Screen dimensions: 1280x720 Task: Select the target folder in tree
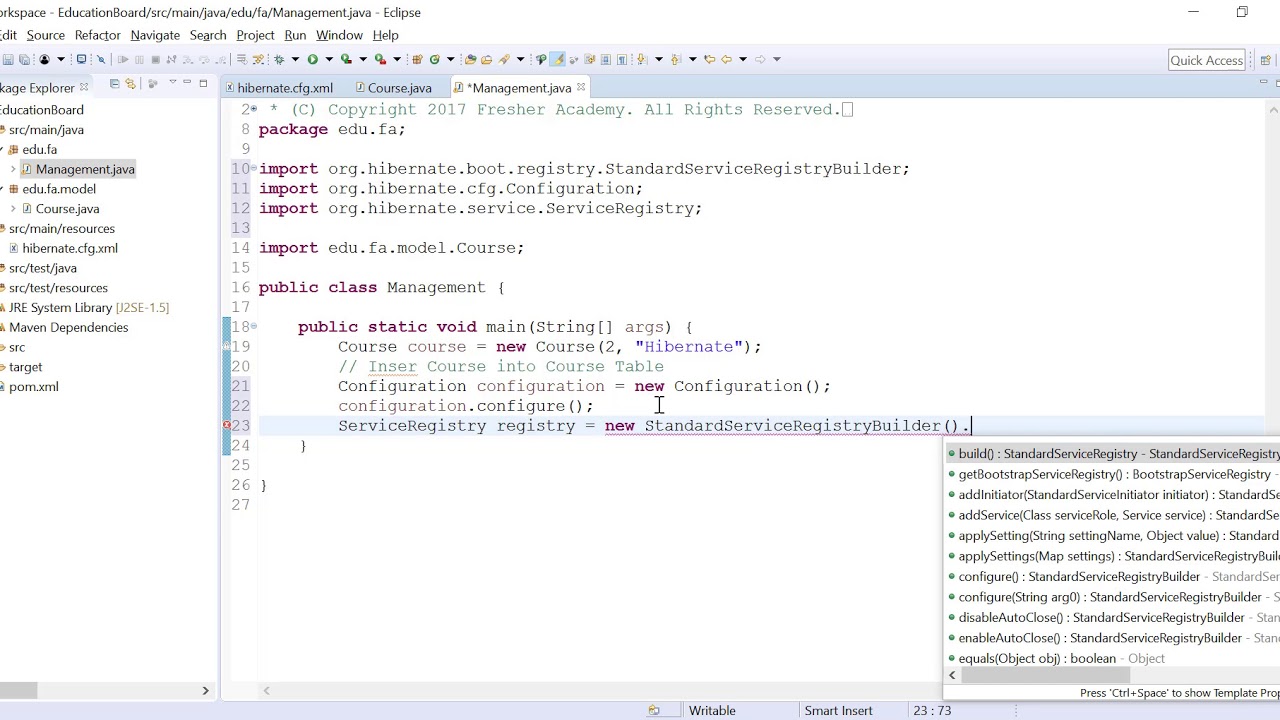tap(25, 367)
